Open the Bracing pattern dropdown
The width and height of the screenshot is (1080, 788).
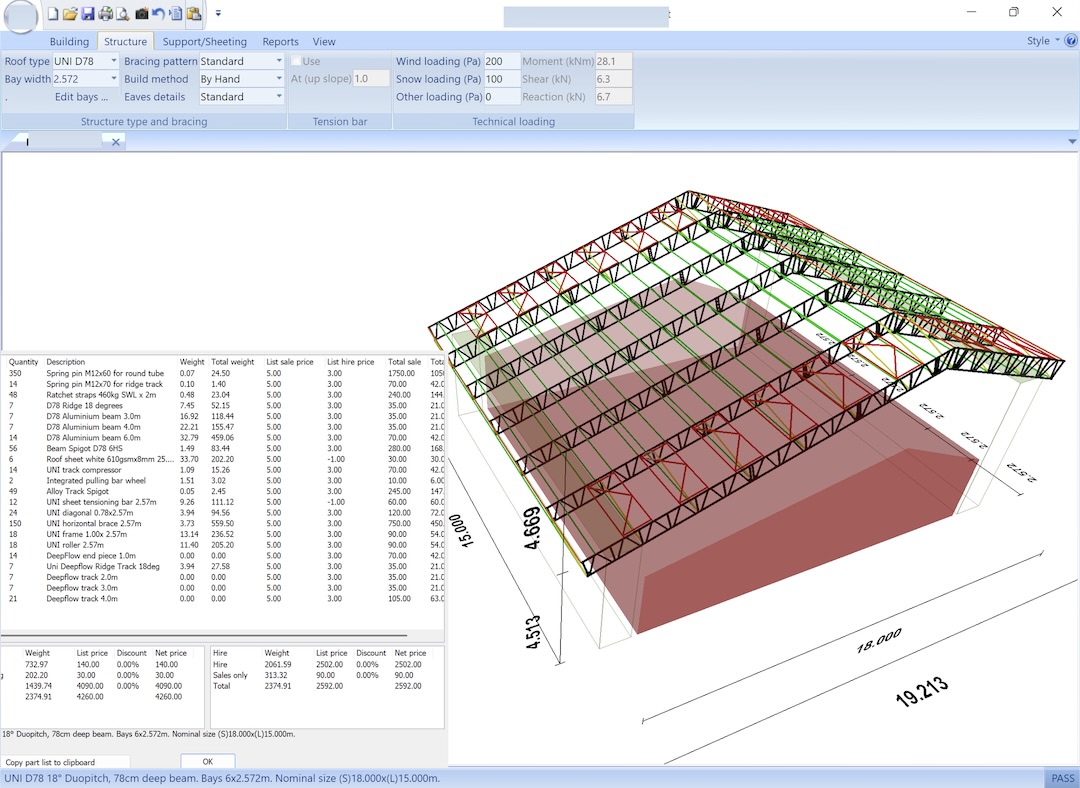click(x=277, y=61)
